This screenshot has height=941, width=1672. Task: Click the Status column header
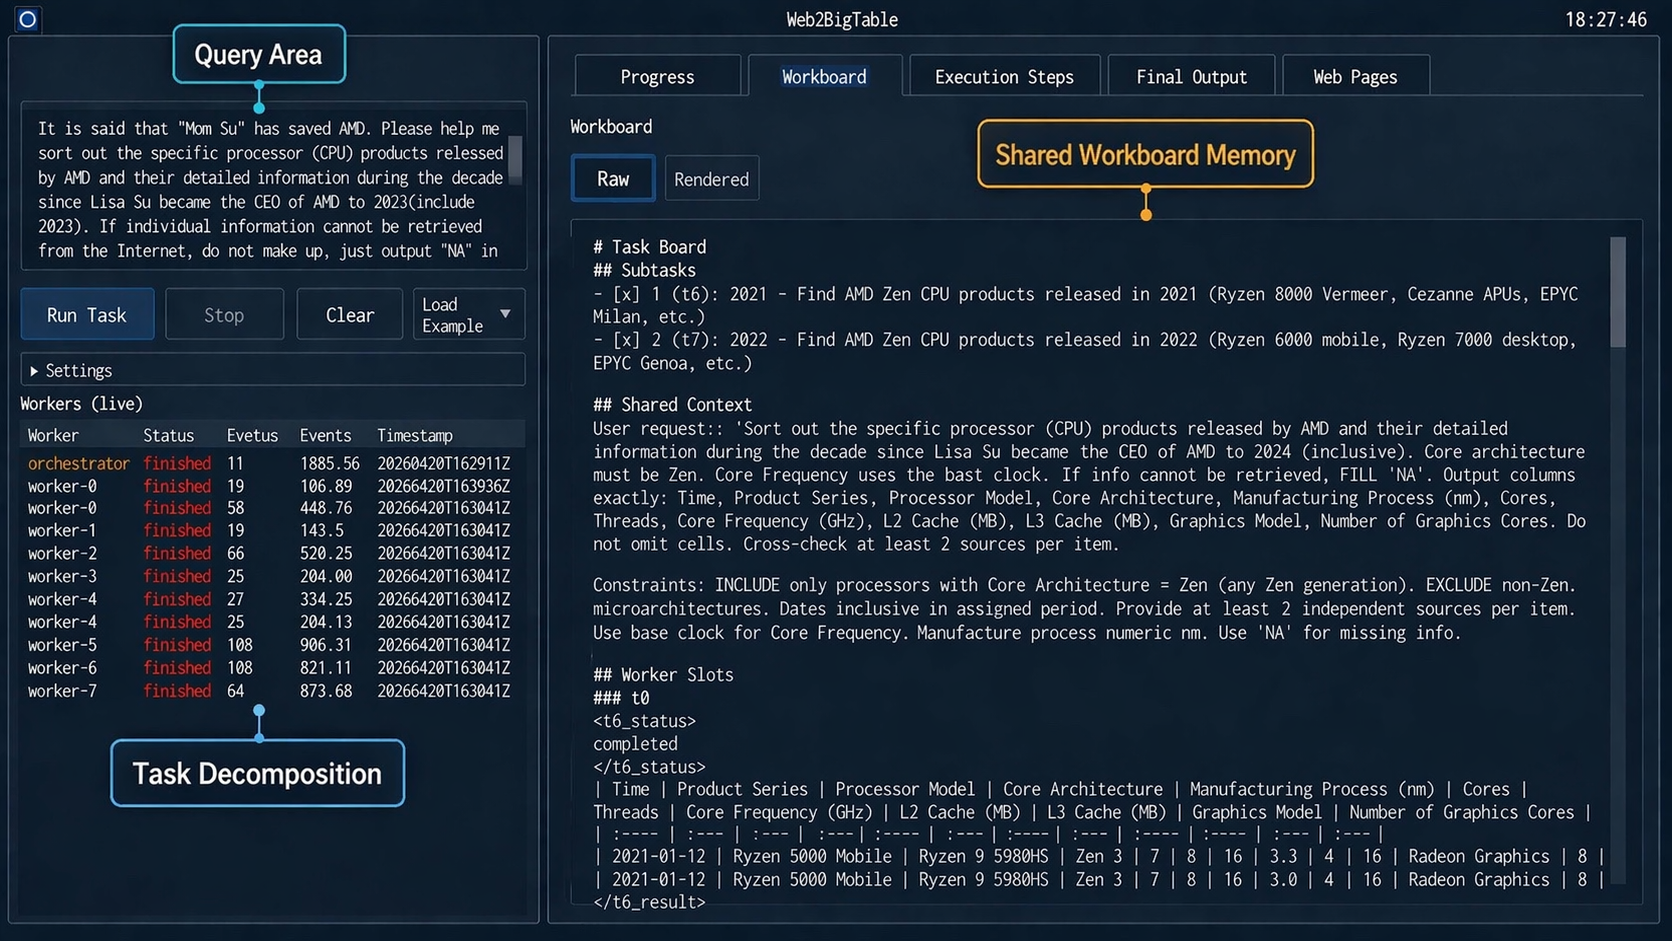click(168, 435)
